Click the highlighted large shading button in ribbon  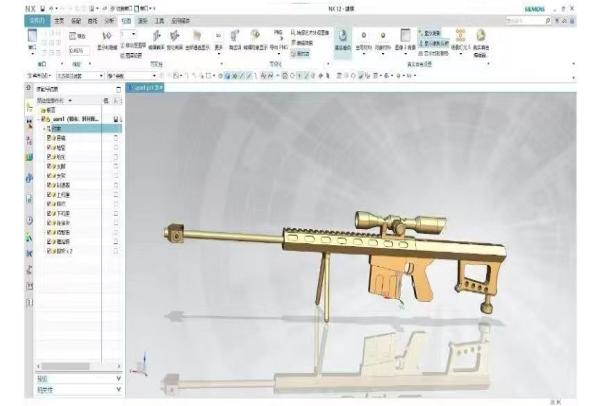(343, 36)
